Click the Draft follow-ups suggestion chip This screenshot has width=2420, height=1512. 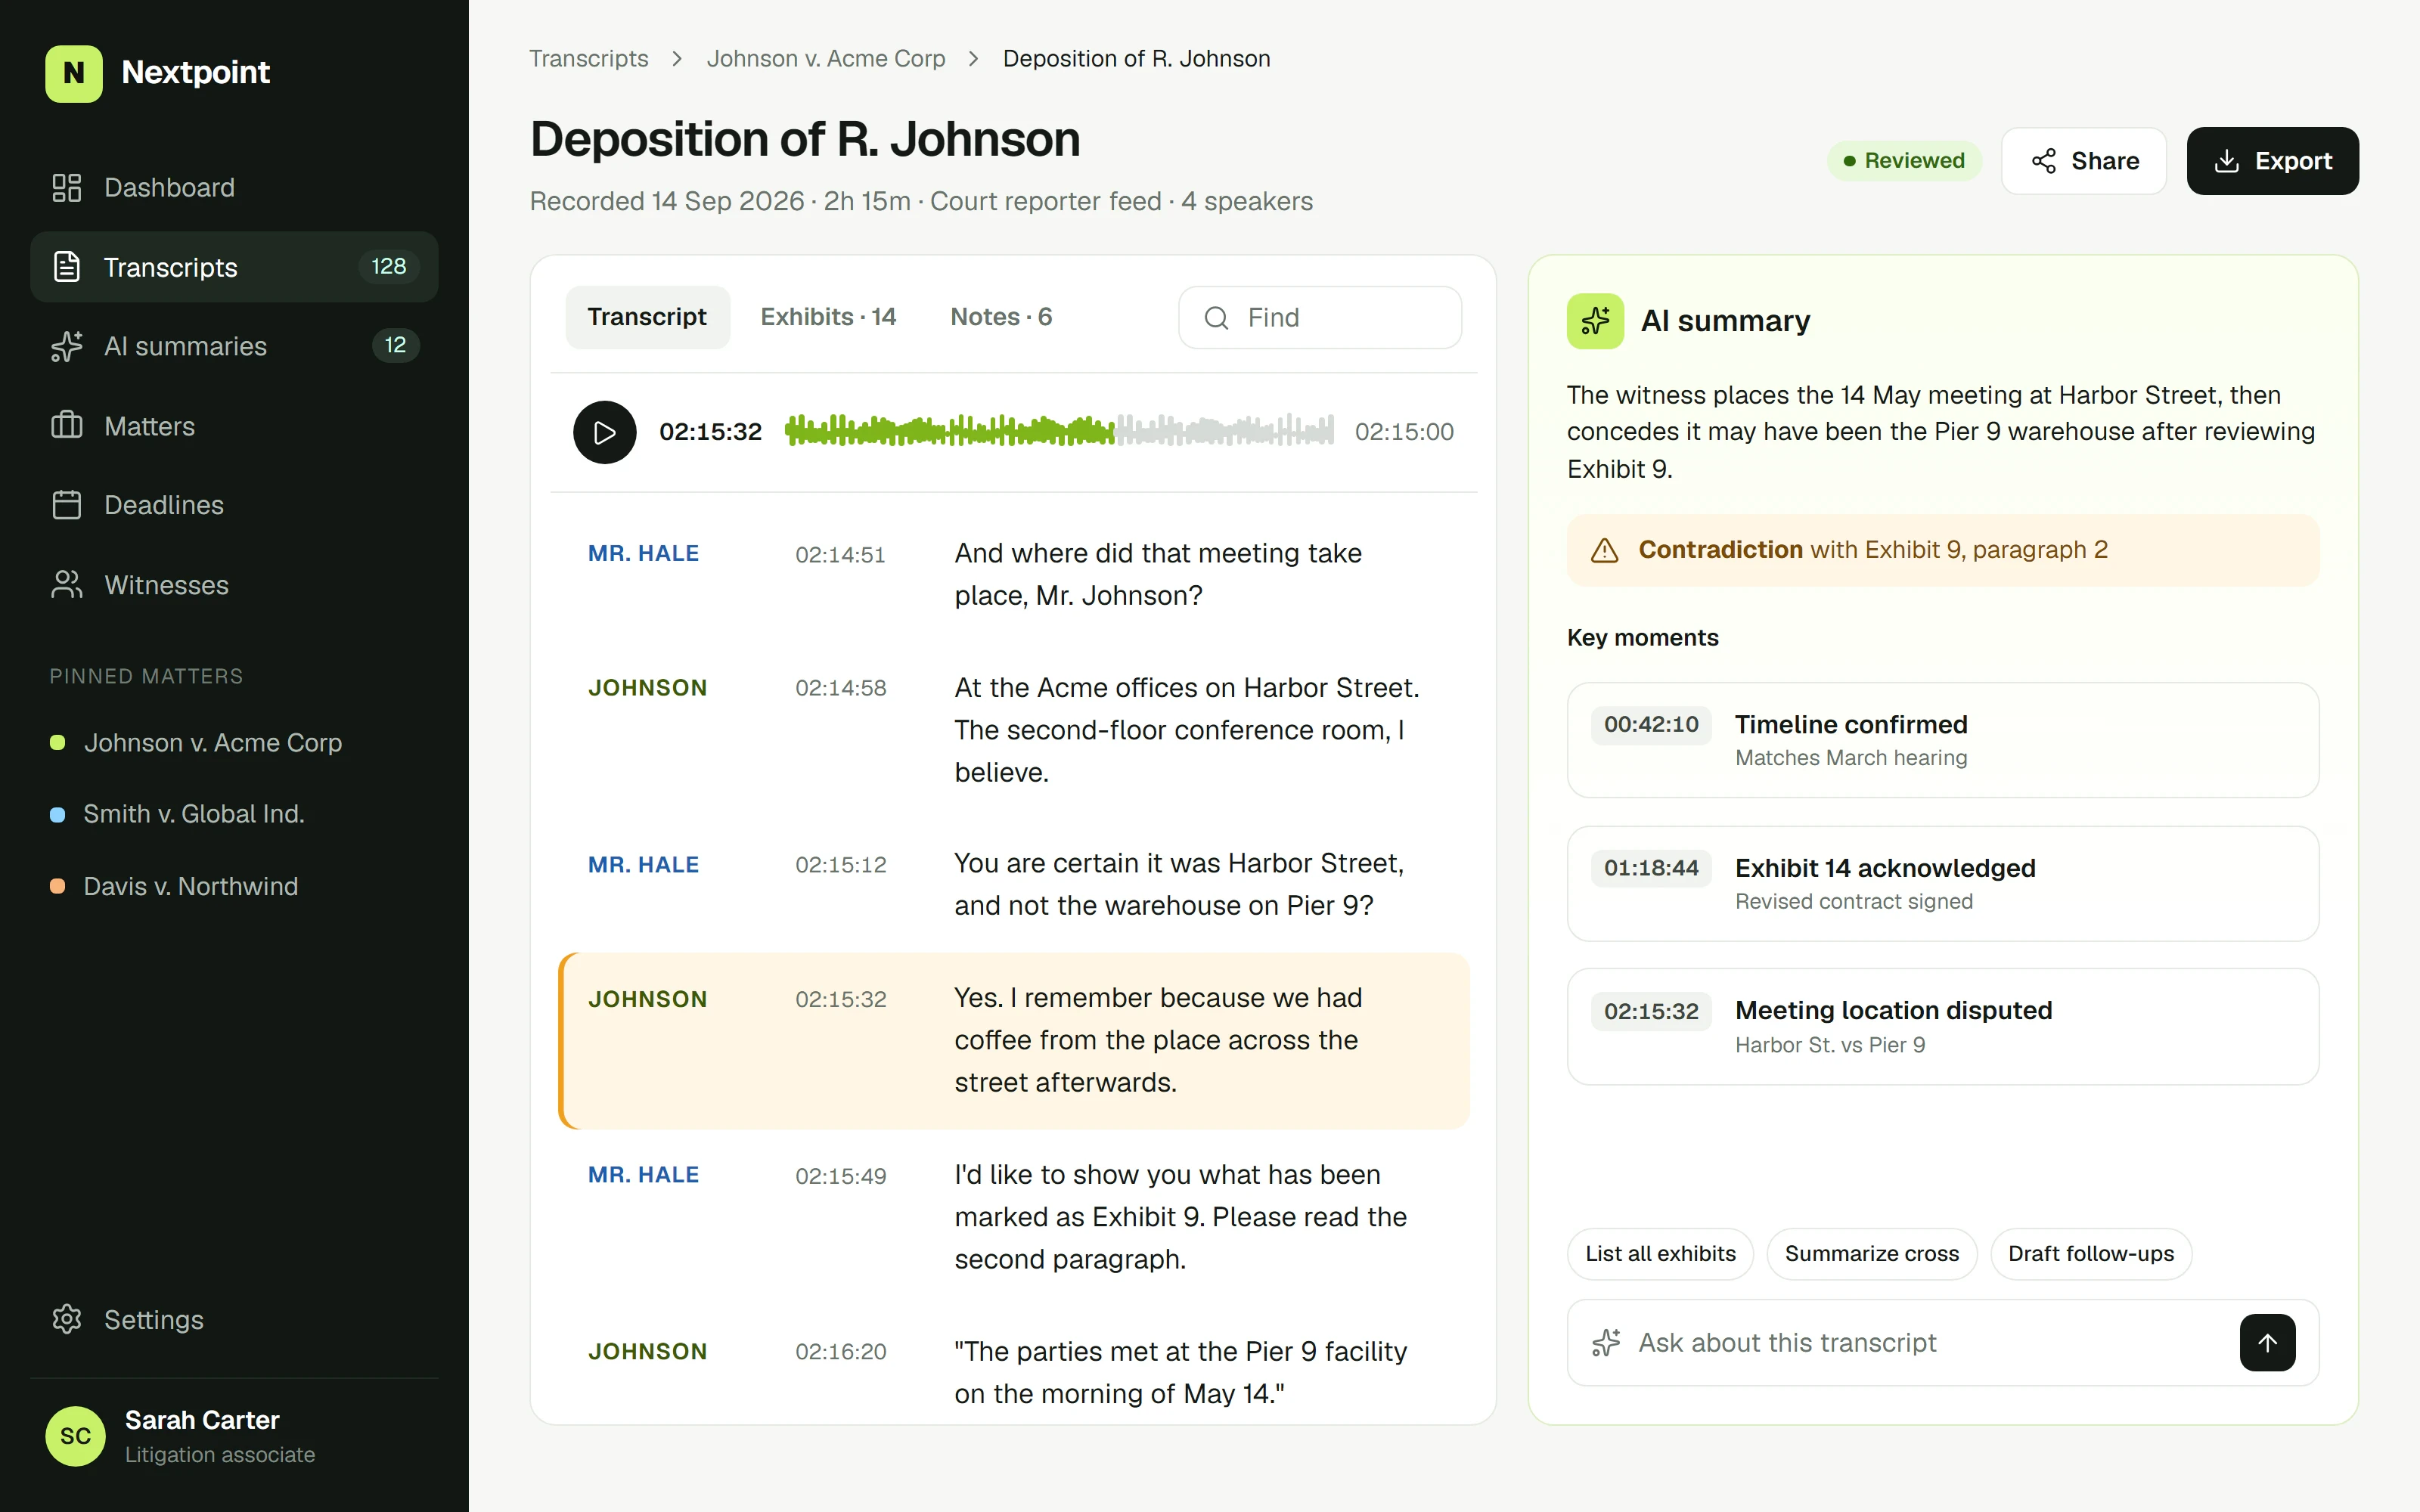pos(2091,1254)
